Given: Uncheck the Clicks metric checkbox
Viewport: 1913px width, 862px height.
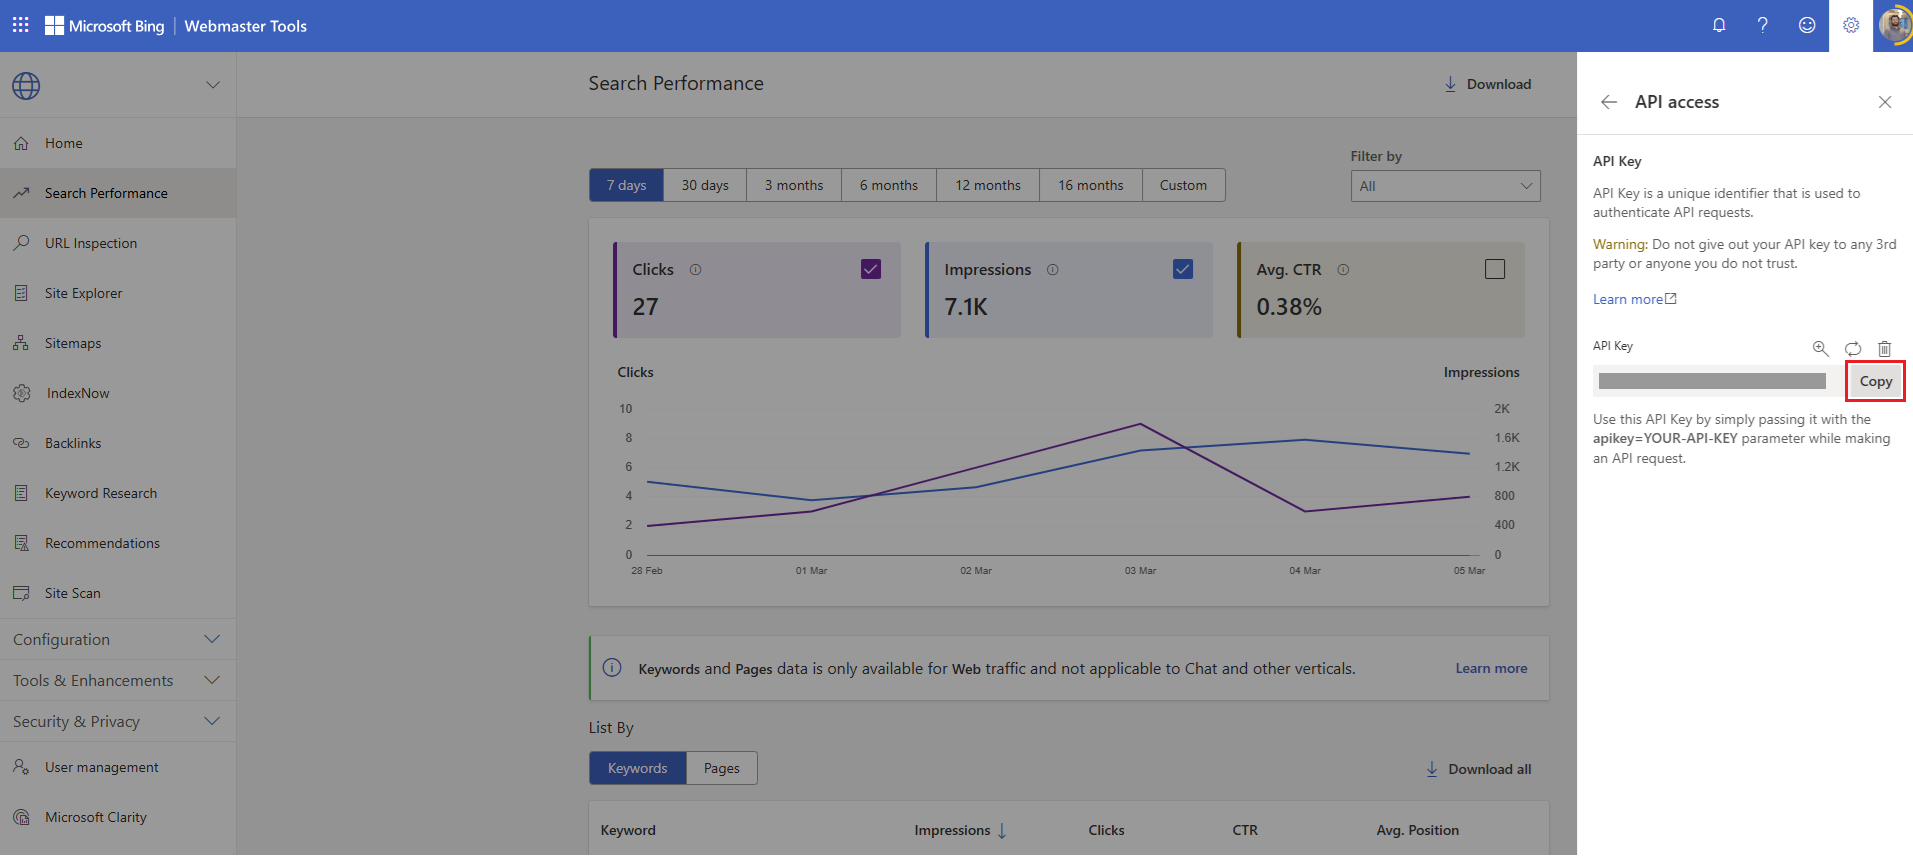Looking at the screenshot, I should tap(871, 269).
